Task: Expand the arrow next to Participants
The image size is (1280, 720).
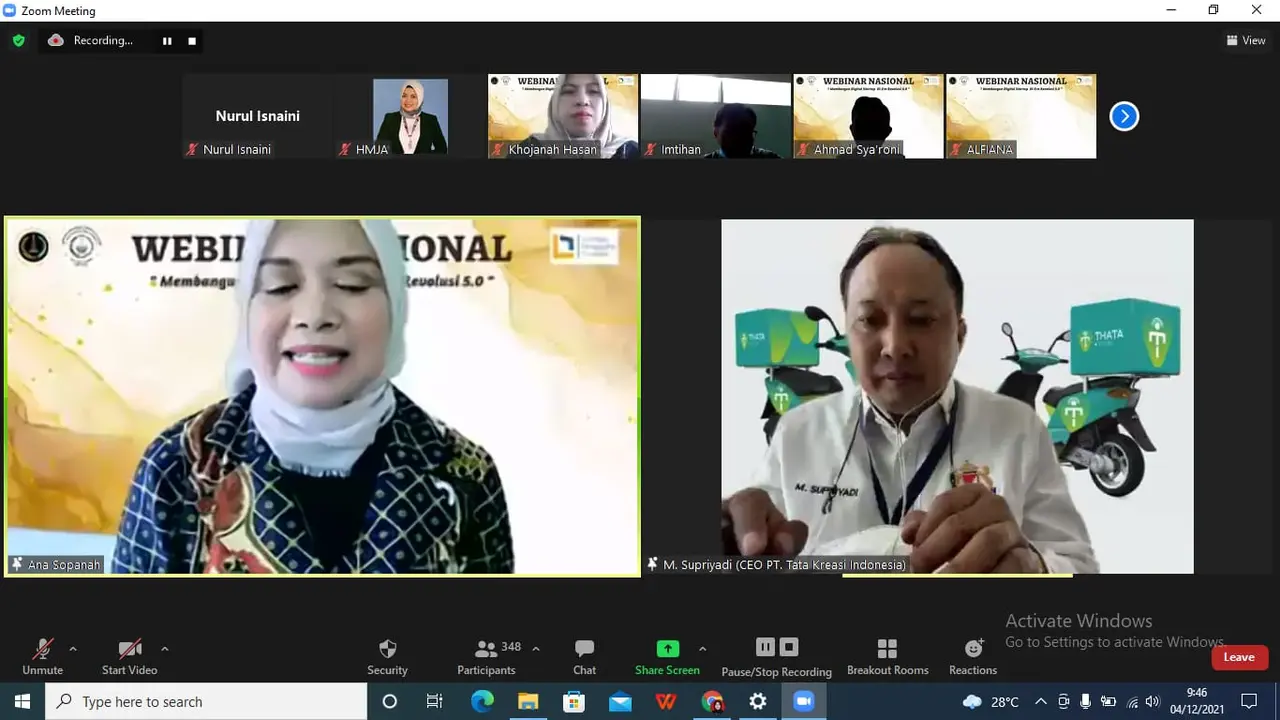Action: tap(536, 648)
